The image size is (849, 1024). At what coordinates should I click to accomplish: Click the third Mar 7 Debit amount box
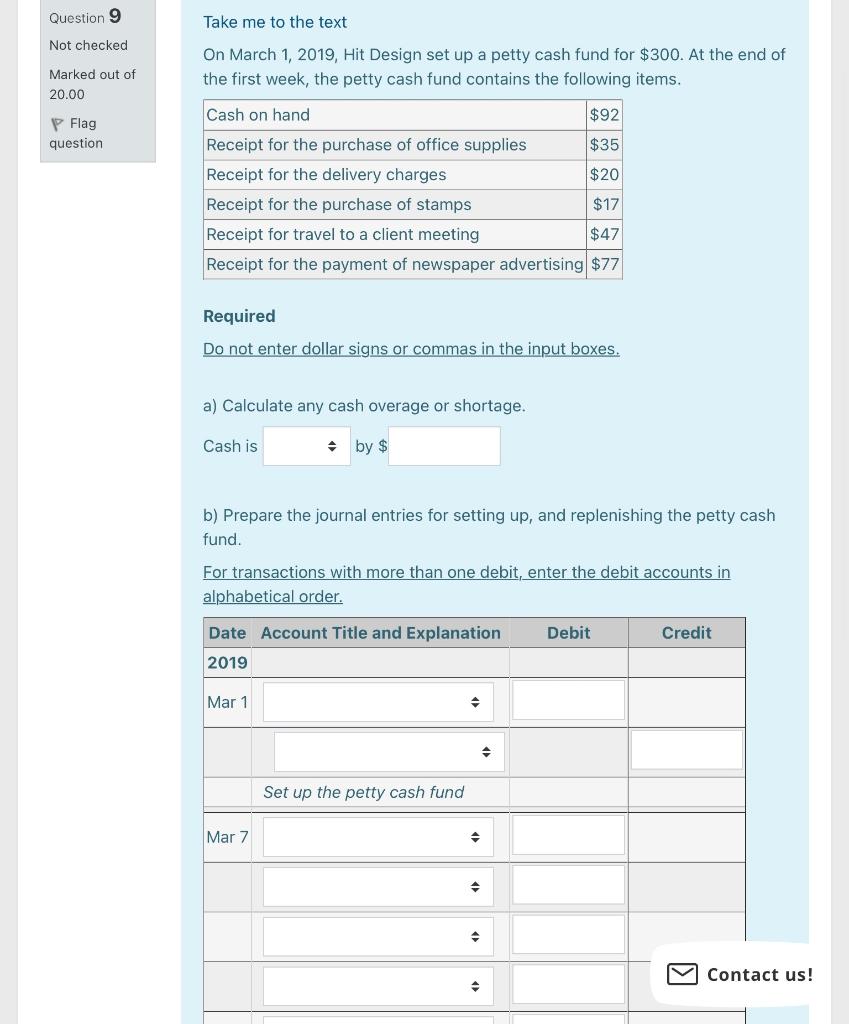[567, 933]
